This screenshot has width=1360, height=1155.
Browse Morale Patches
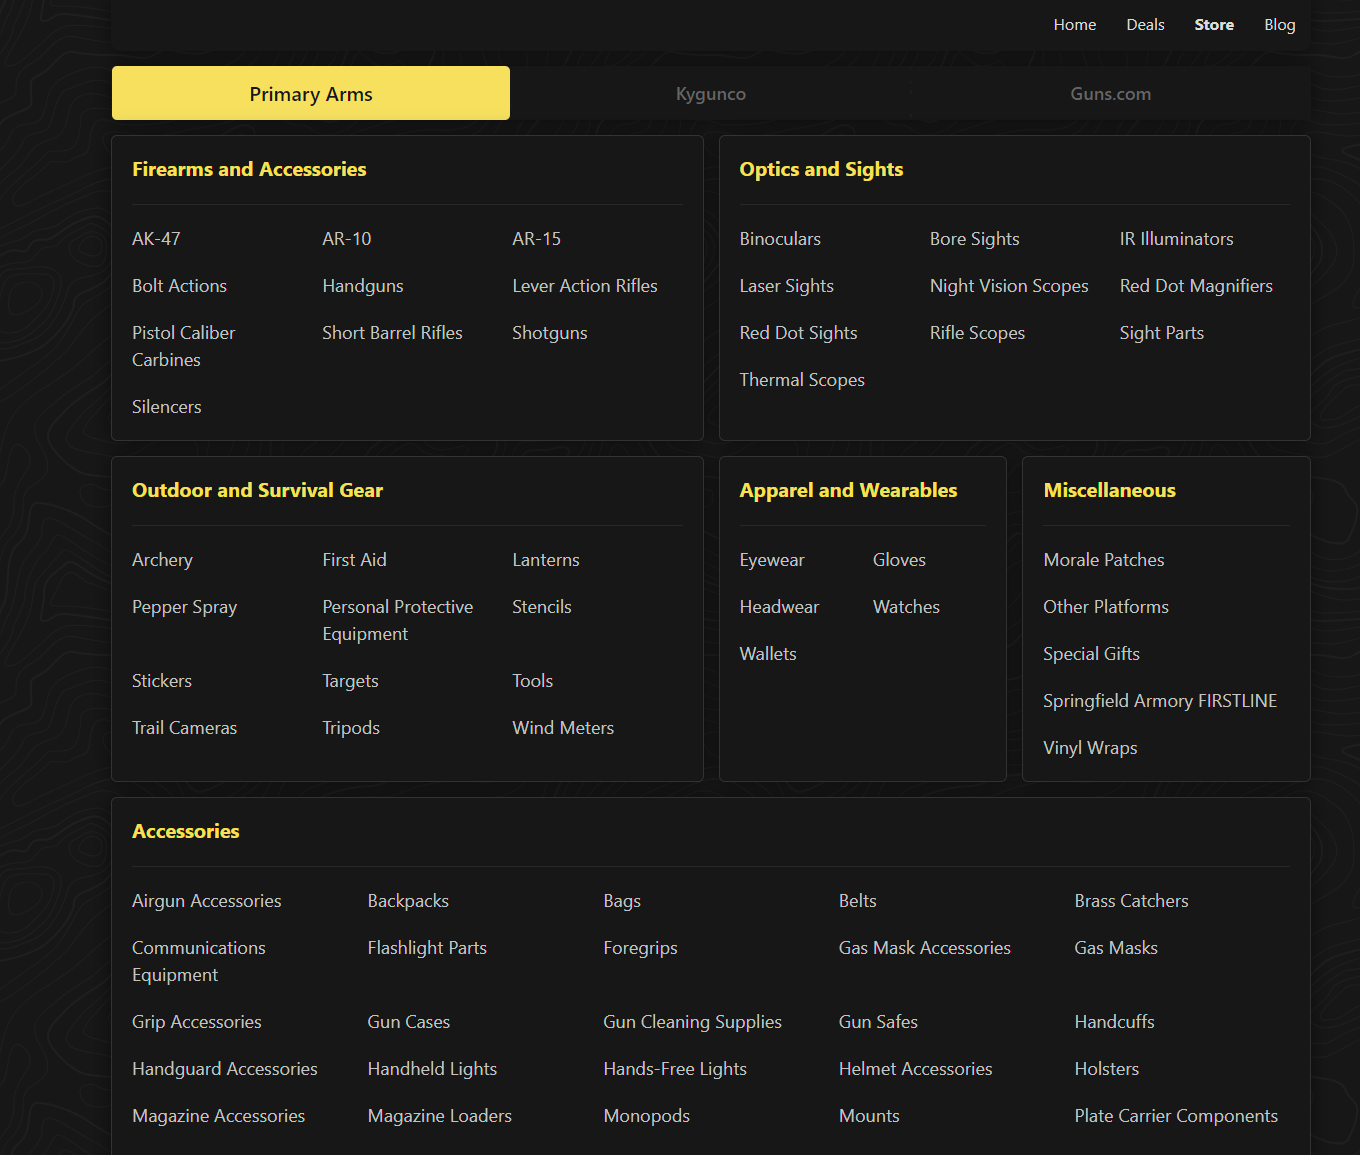[x=1103, y=560]
